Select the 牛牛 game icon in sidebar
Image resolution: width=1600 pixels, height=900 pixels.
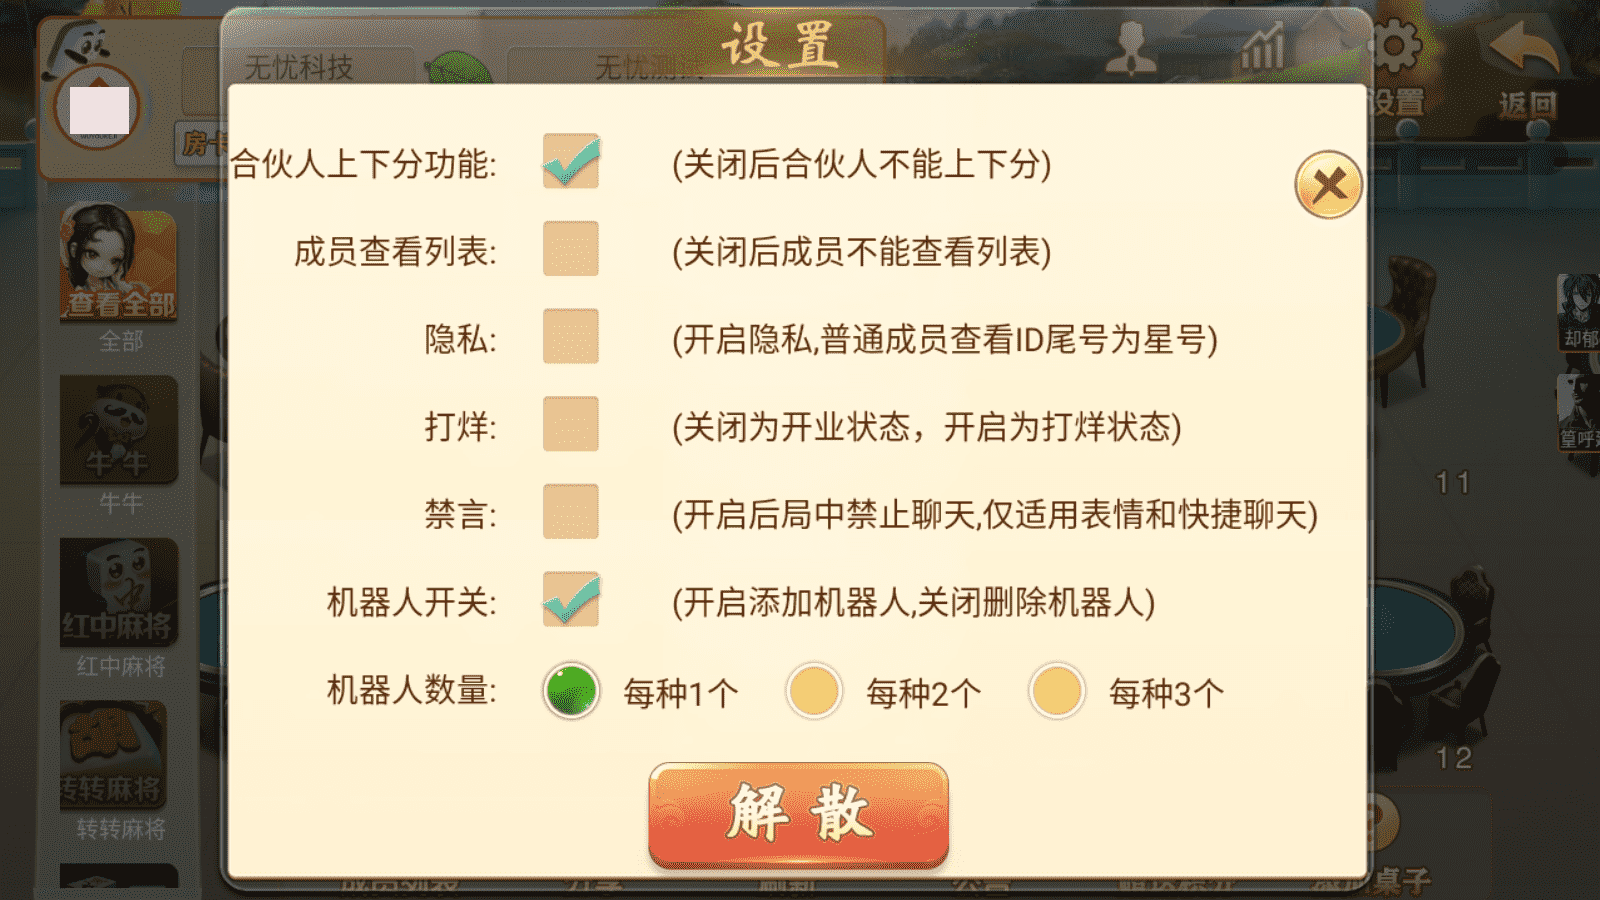pyautogui.click(x=119, y=430)
